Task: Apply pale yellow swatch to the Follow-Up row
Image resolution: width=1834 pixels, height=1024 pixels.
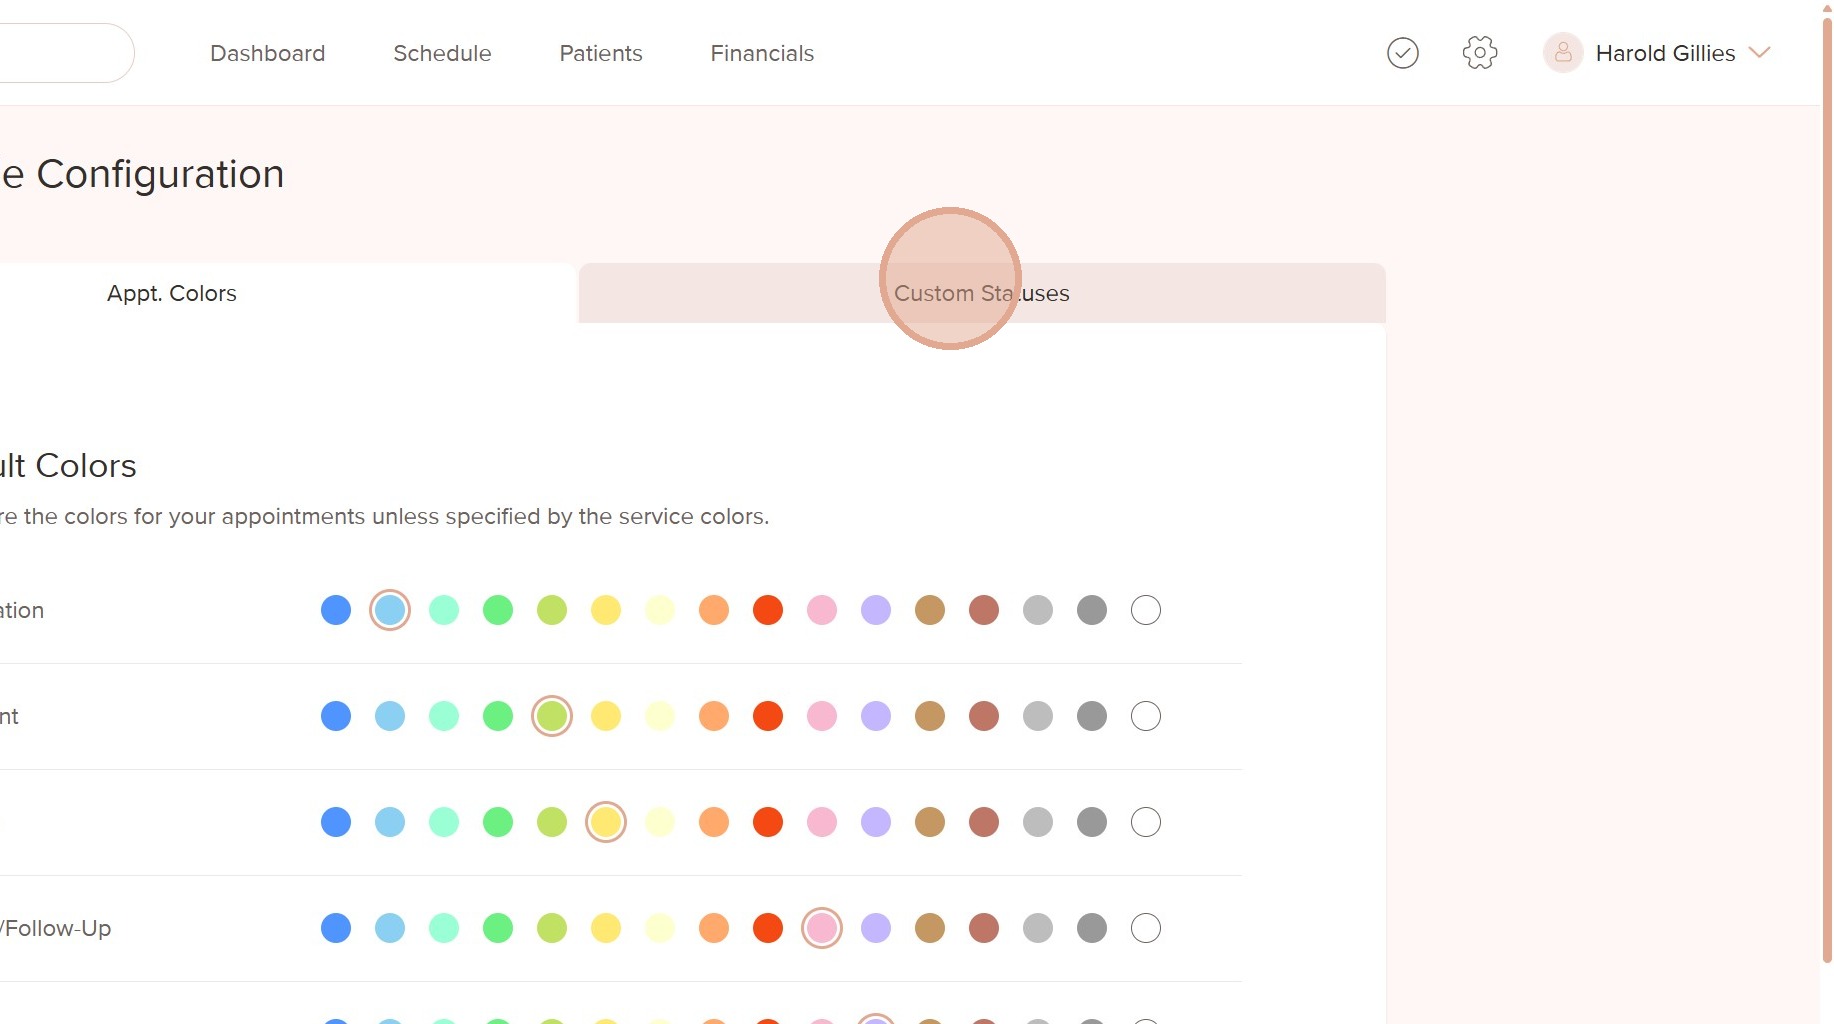Action: [660, 928]
